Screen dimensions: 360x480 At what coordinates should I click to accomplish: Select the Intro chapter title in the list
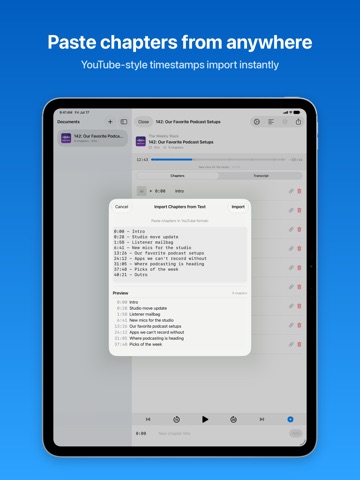pyautogui.click(x=179, y=191)
